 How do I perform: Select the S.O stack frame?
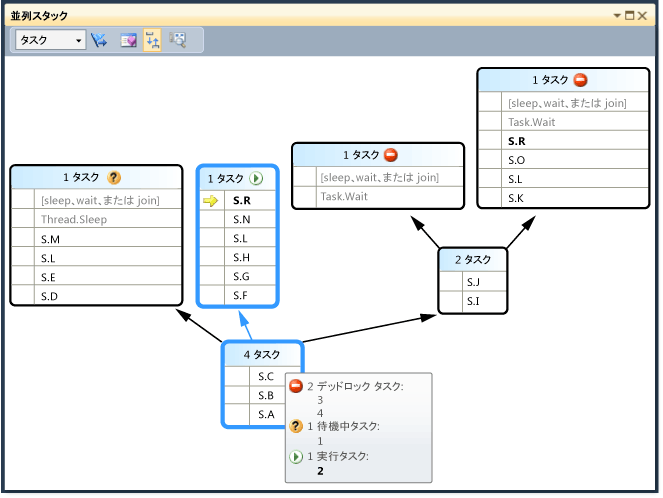[516, 160]
